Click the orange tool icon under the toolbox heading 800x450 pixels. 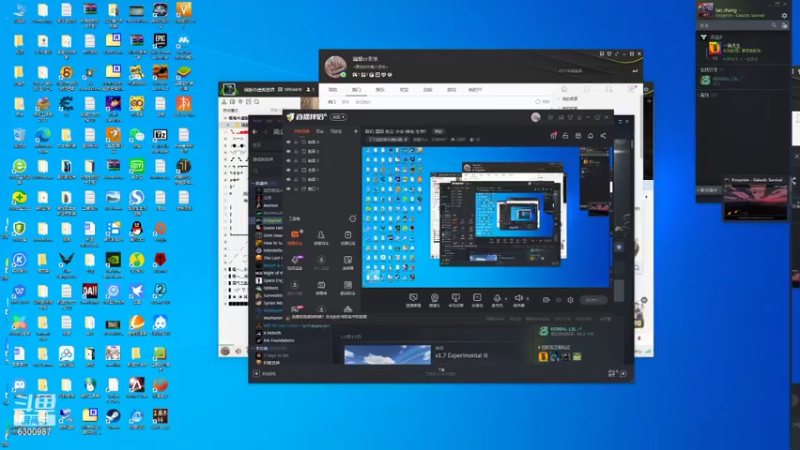point(295,234)
